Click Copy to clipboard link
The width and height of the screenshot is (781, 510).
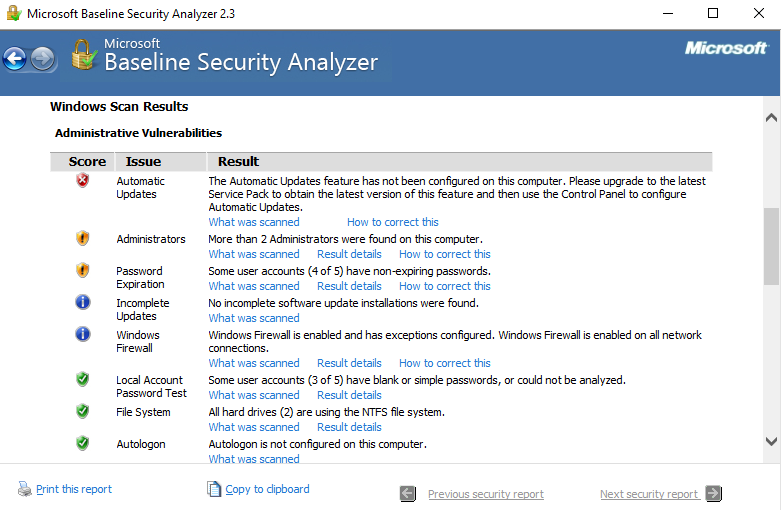[x=267, y=489]
